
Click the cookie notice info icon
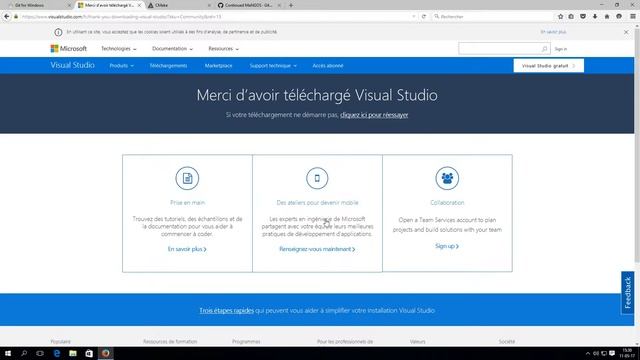pos(58,32)
